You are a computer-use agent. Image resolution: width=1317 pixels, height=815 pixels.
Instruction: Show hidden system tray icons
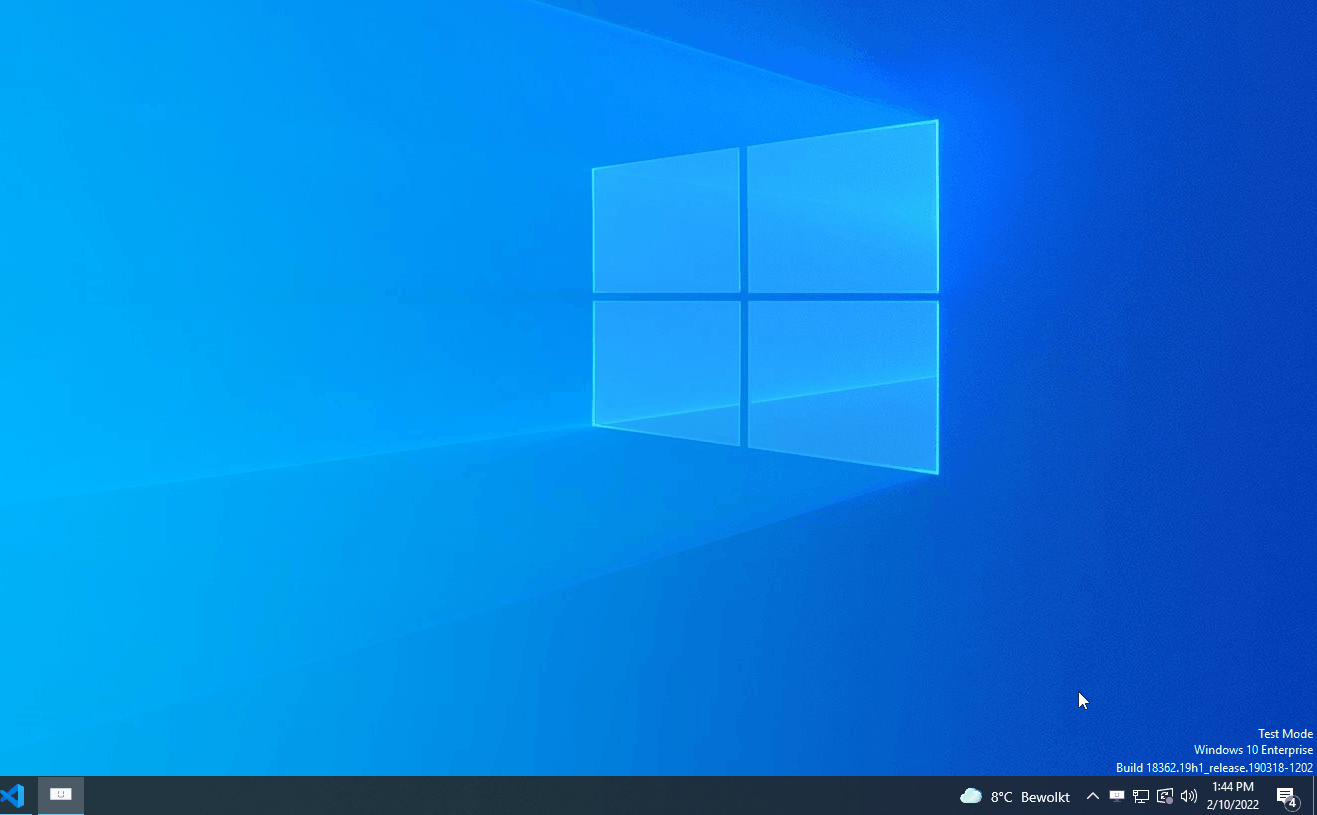(1093, 796)
